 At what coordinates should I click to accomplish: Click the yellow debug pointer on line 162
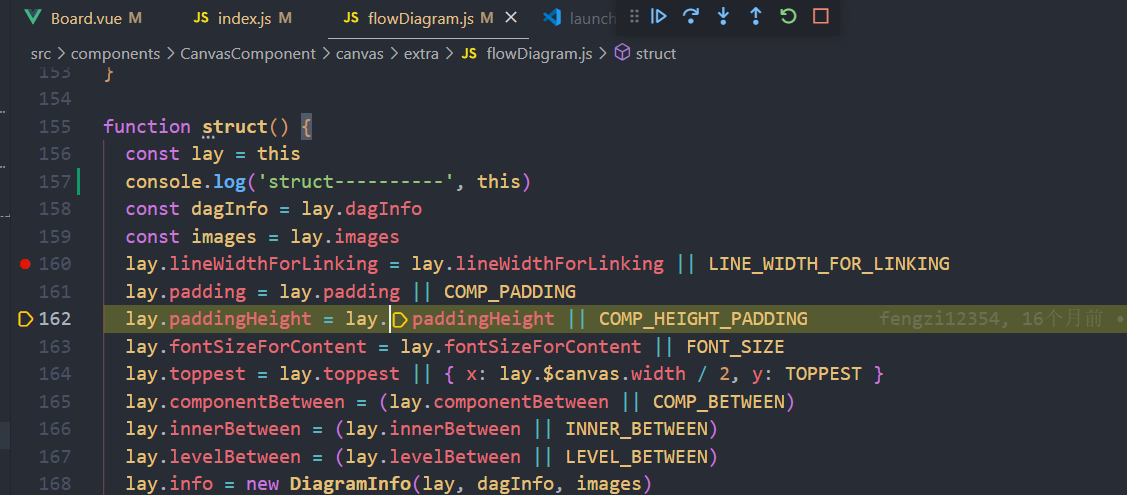pos(24,319)
